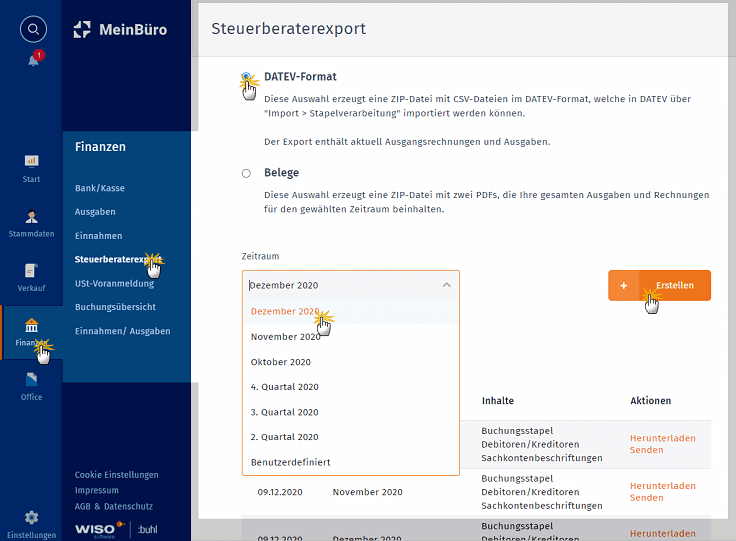Open AGB & Datenschutz link
The image size is (736, 541).
(x=114, y=506)
